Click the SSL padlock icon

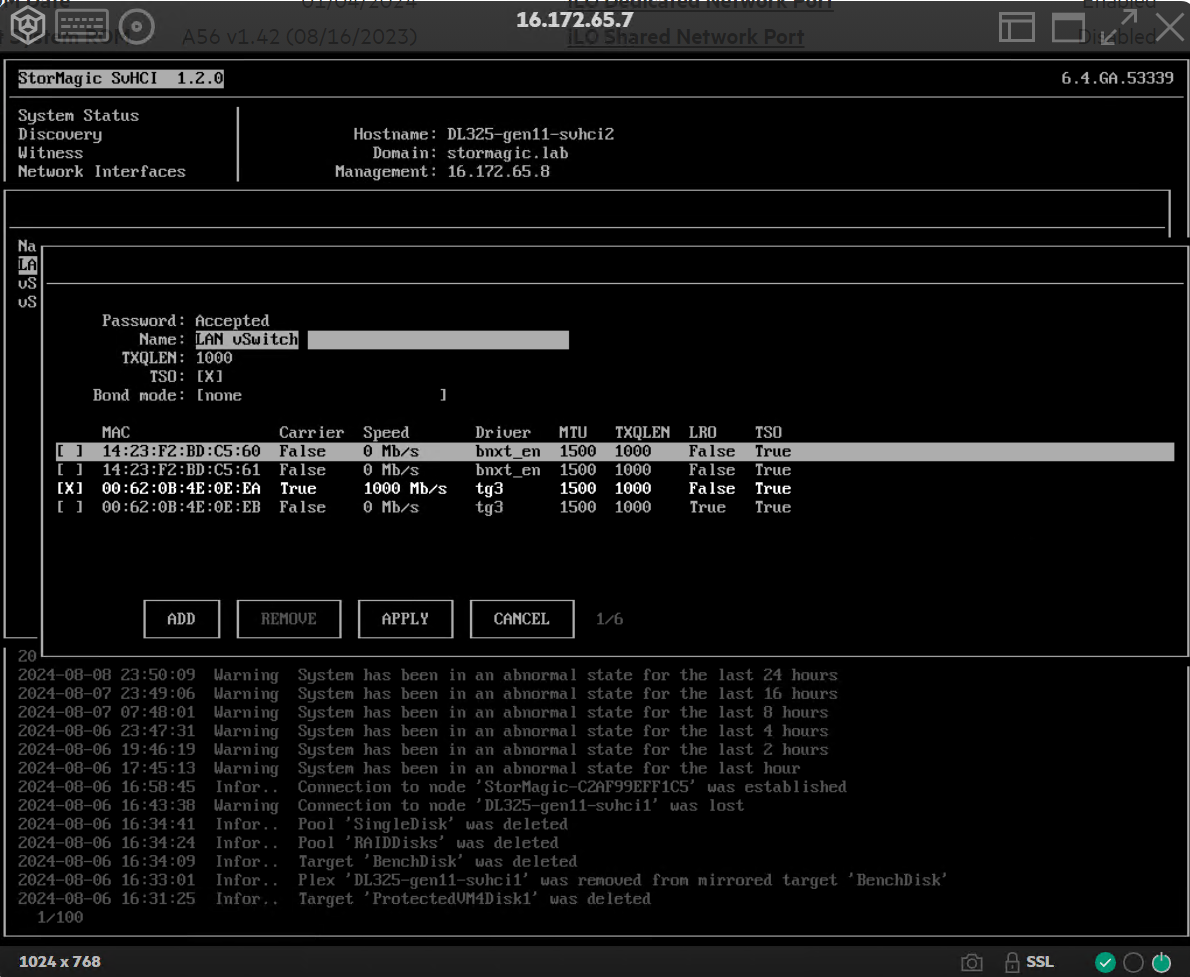pyautogui.click(x=1012, y=962)
